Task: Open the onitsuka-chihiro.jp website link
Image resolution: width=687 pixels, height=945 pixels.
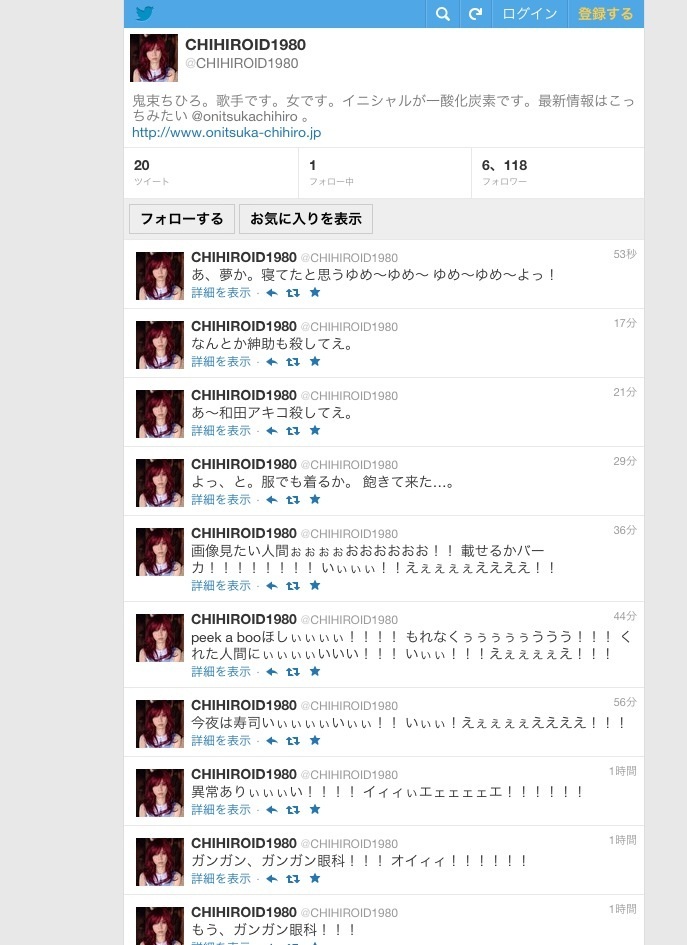Action: point(227,133)
